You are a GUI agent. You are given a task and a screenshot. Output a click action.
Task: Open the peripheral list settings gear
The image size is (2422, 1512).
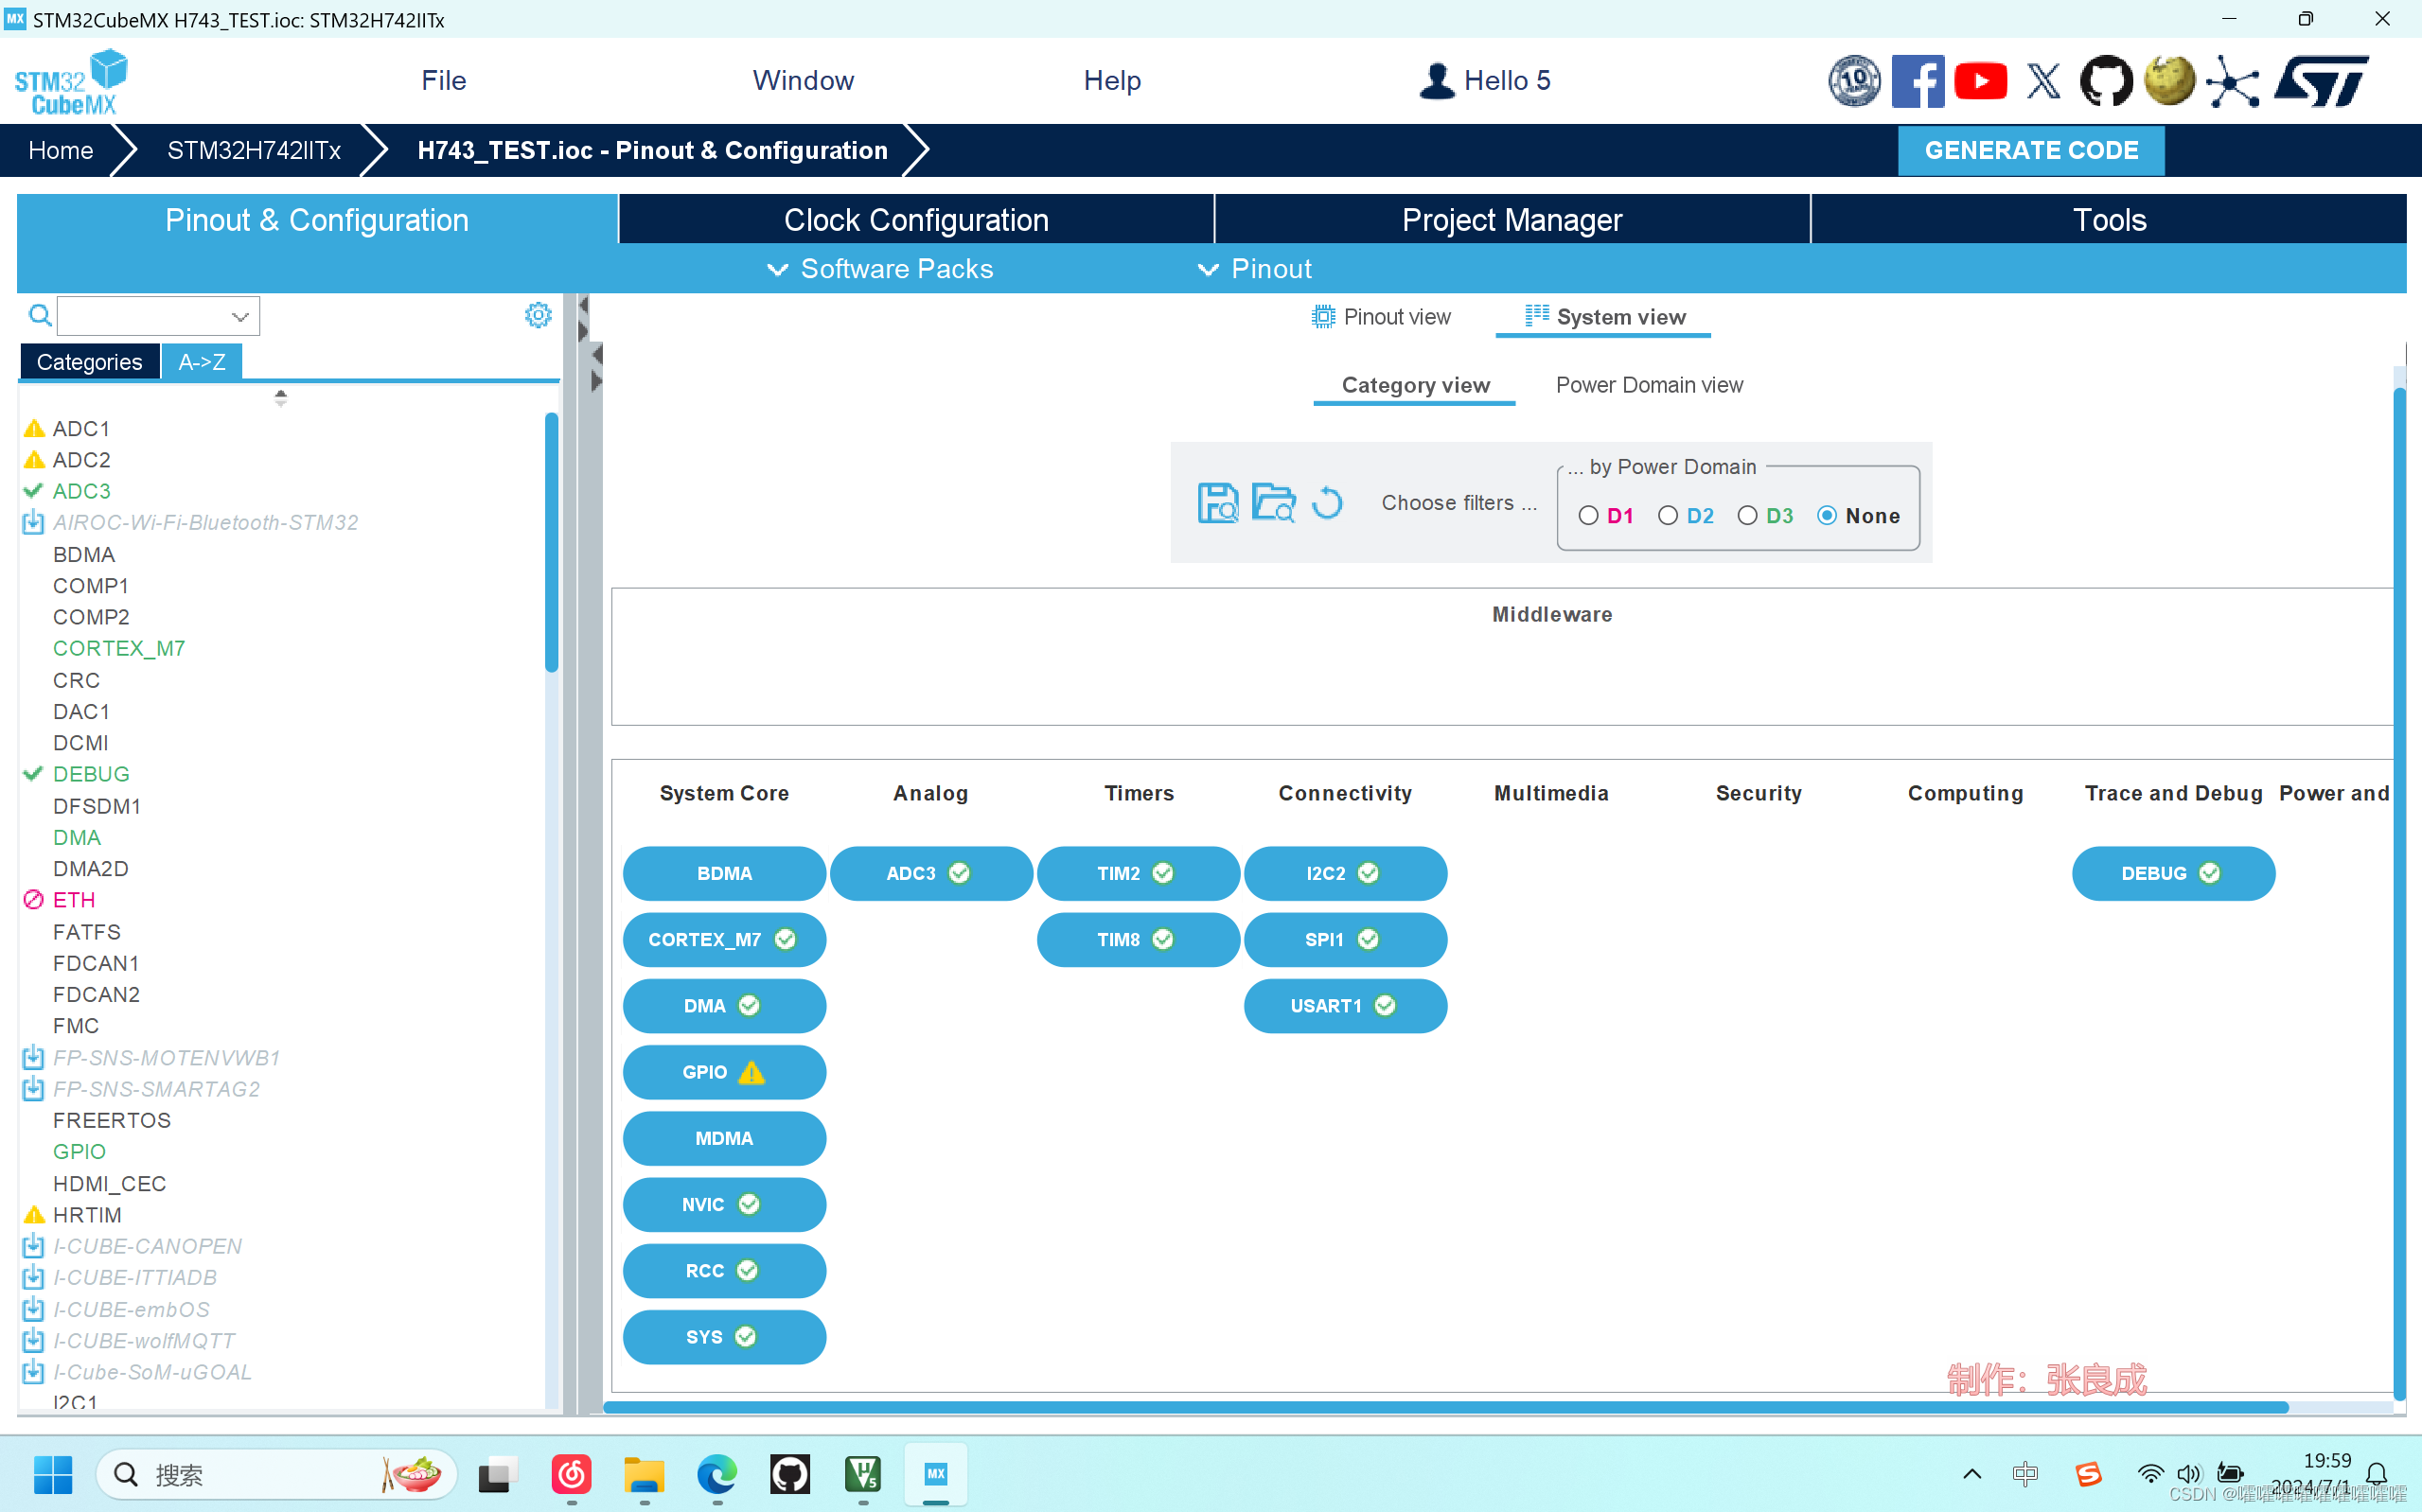538,315
